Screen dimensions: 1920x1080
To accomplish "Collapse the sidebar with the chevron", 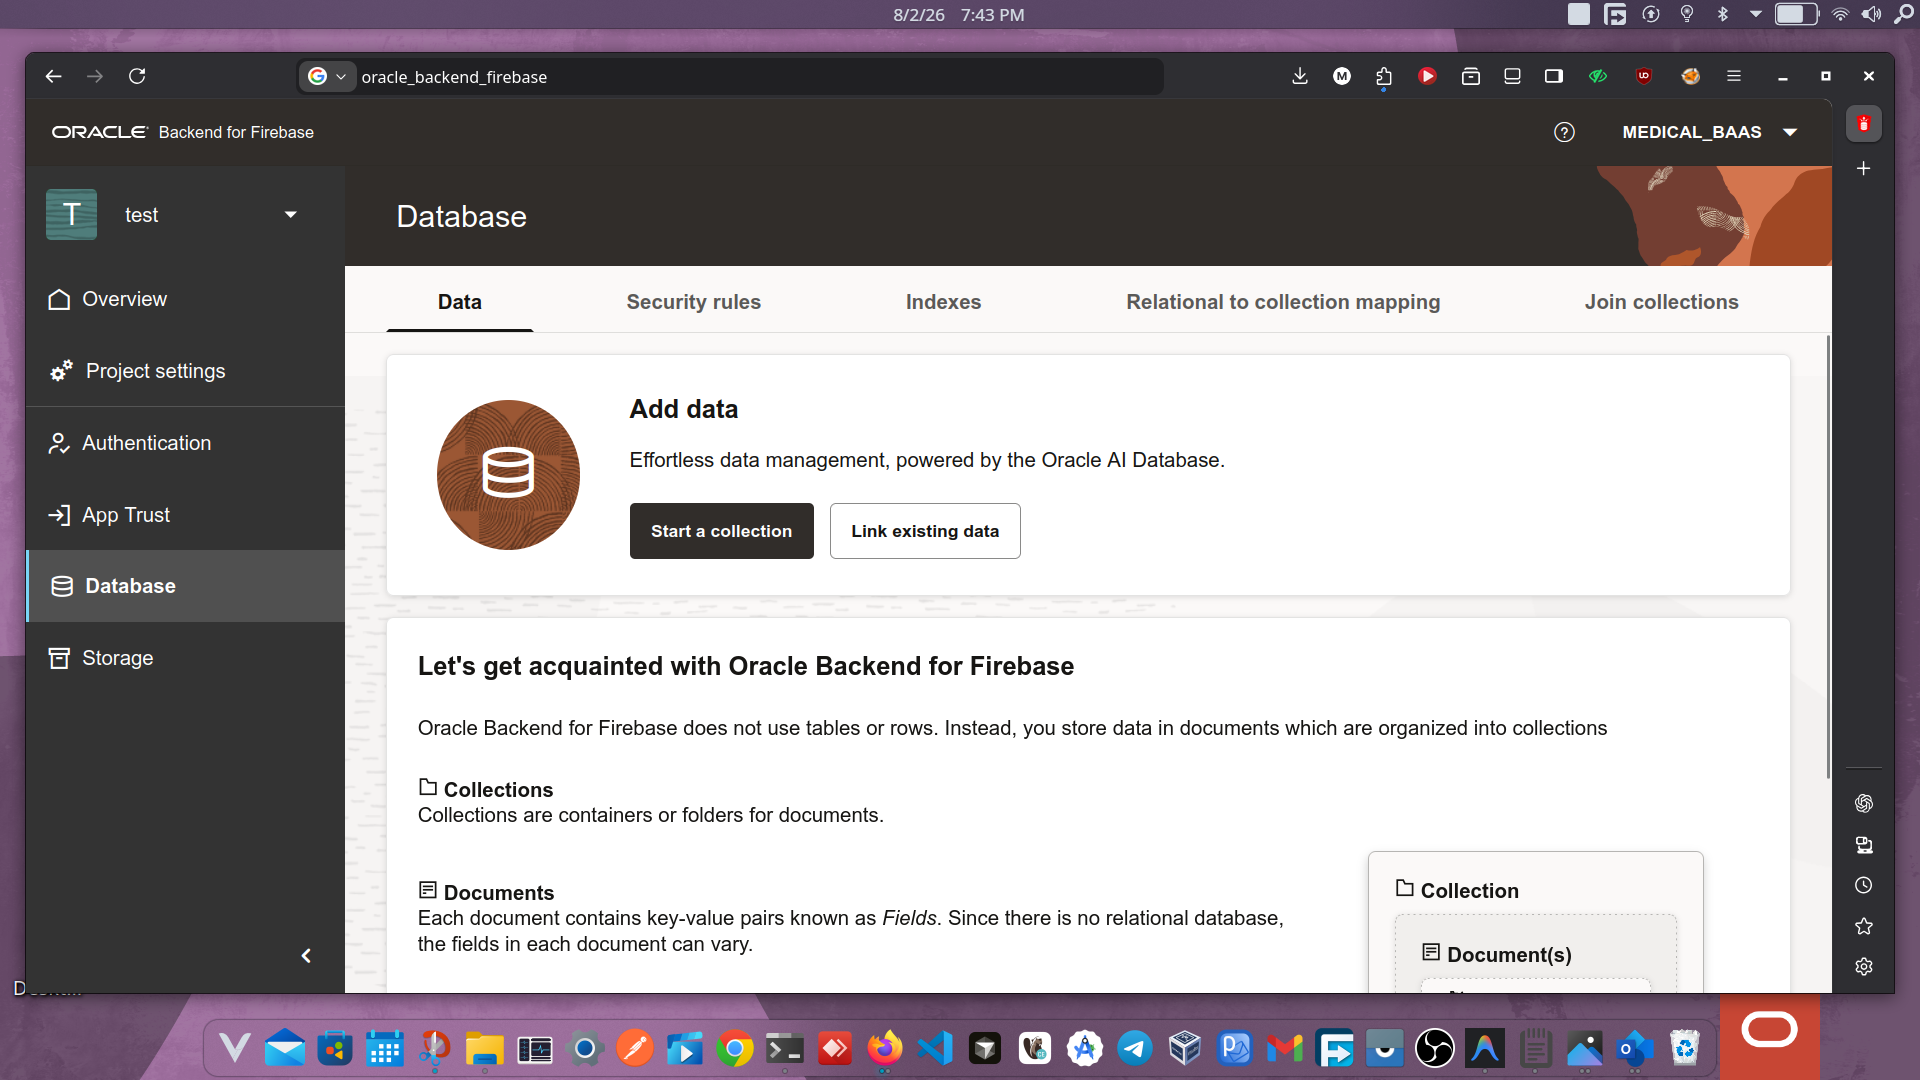I will tap(306, 956).
